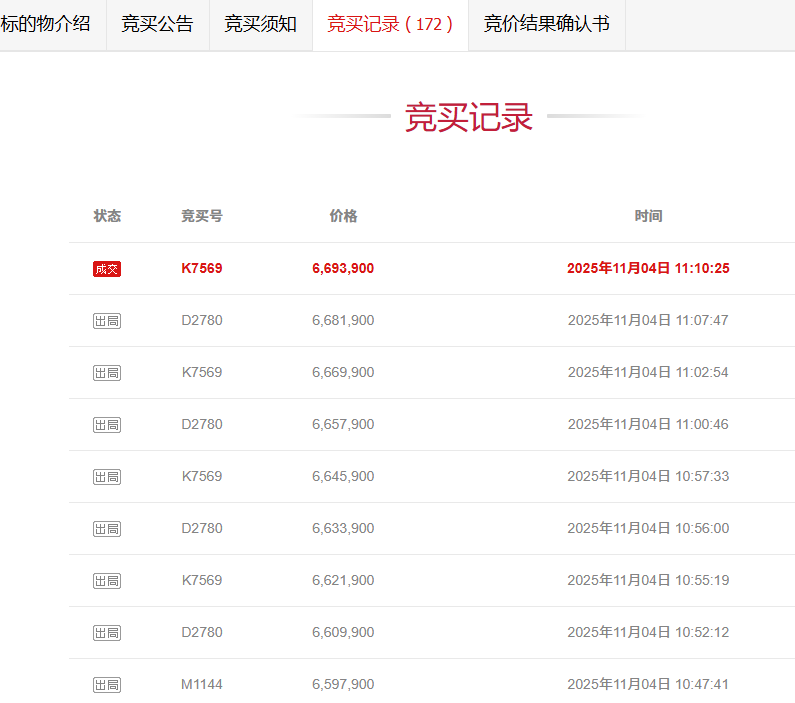Click 出局 badge for the 6,657,900 bid

[107, 425]
